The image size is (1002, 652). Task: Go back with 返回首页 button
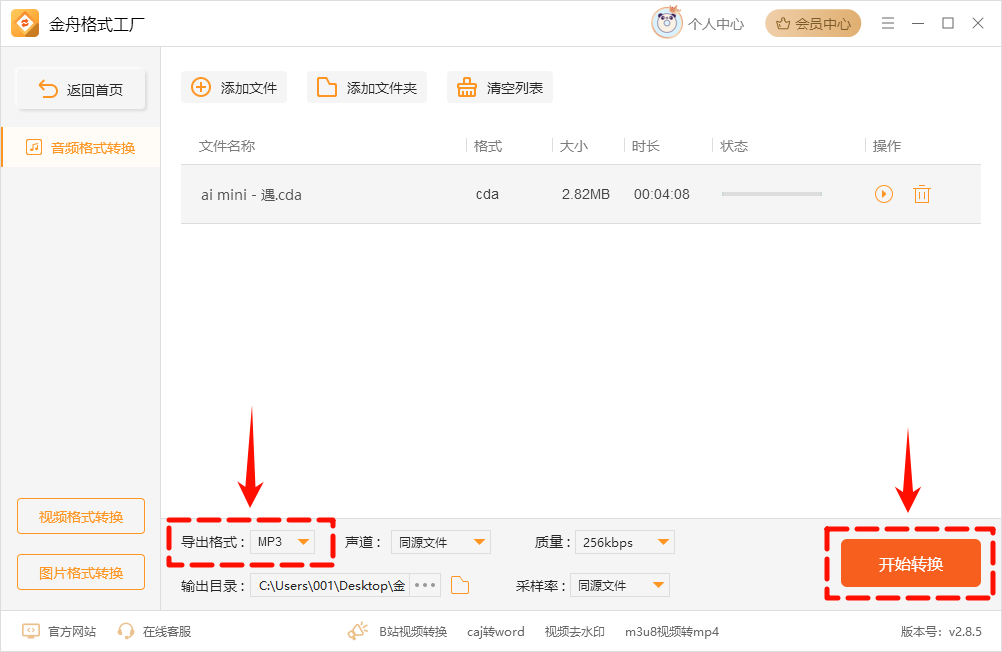[81, 89]
